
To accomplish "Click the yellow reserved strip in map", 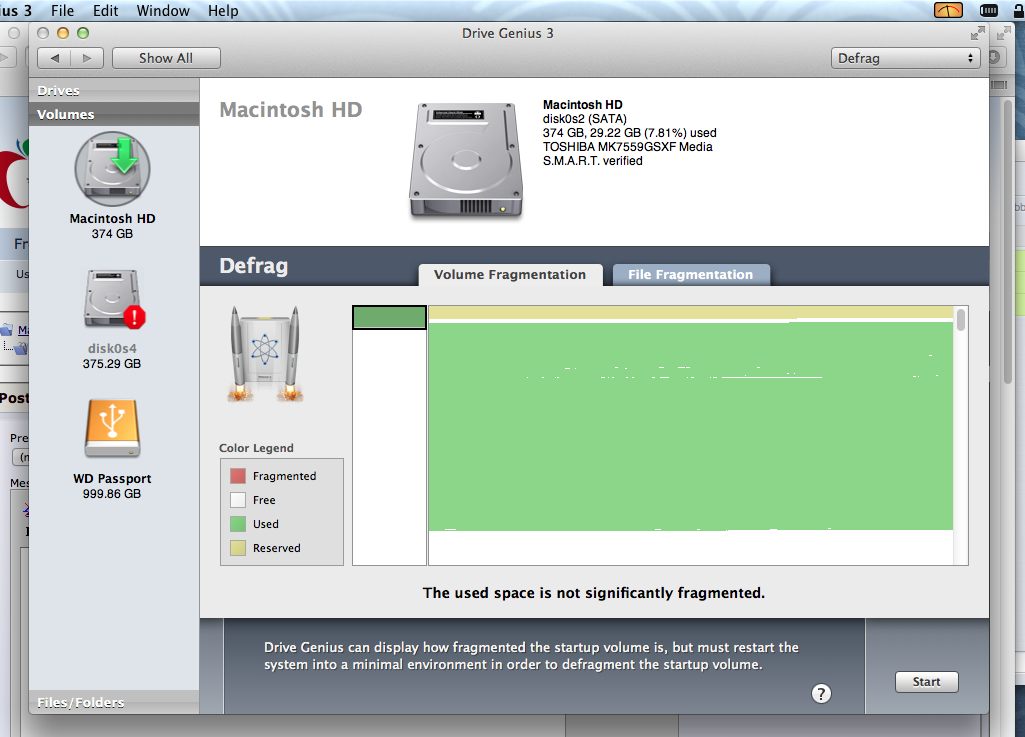I will pyautogui.click(x=690, y=312).
